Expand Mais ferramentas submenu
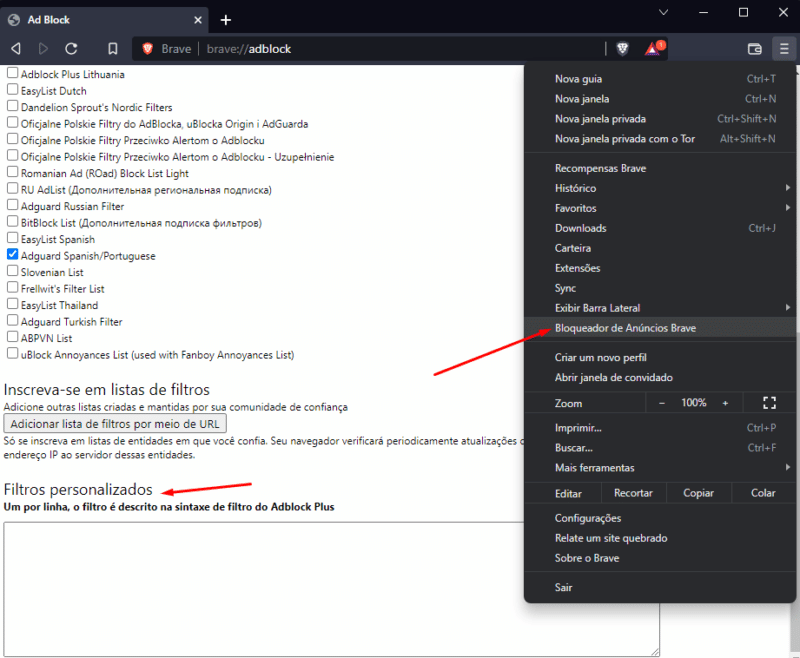The width and height of the screenshot is (800, 658). [660, 468]
